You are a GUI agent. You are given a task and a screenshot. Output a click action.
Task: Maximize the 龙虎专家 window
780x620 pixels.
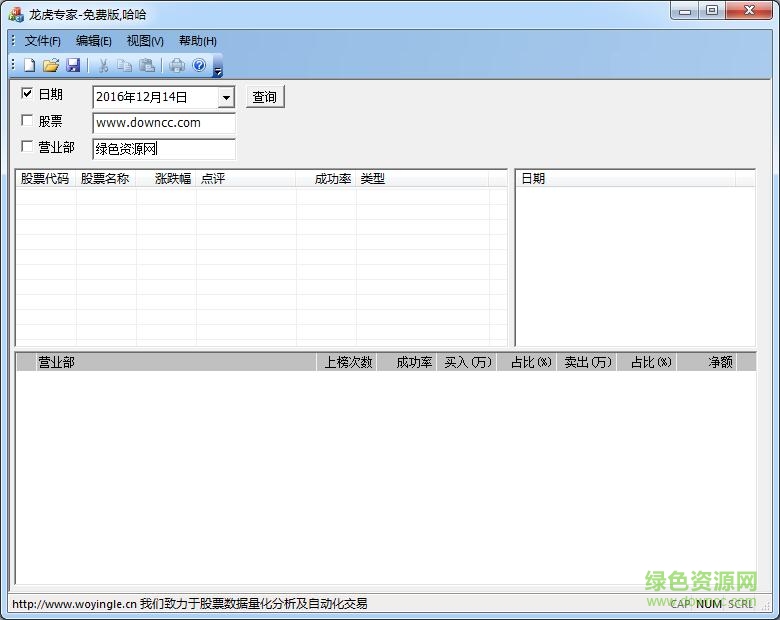coord(712,11)
